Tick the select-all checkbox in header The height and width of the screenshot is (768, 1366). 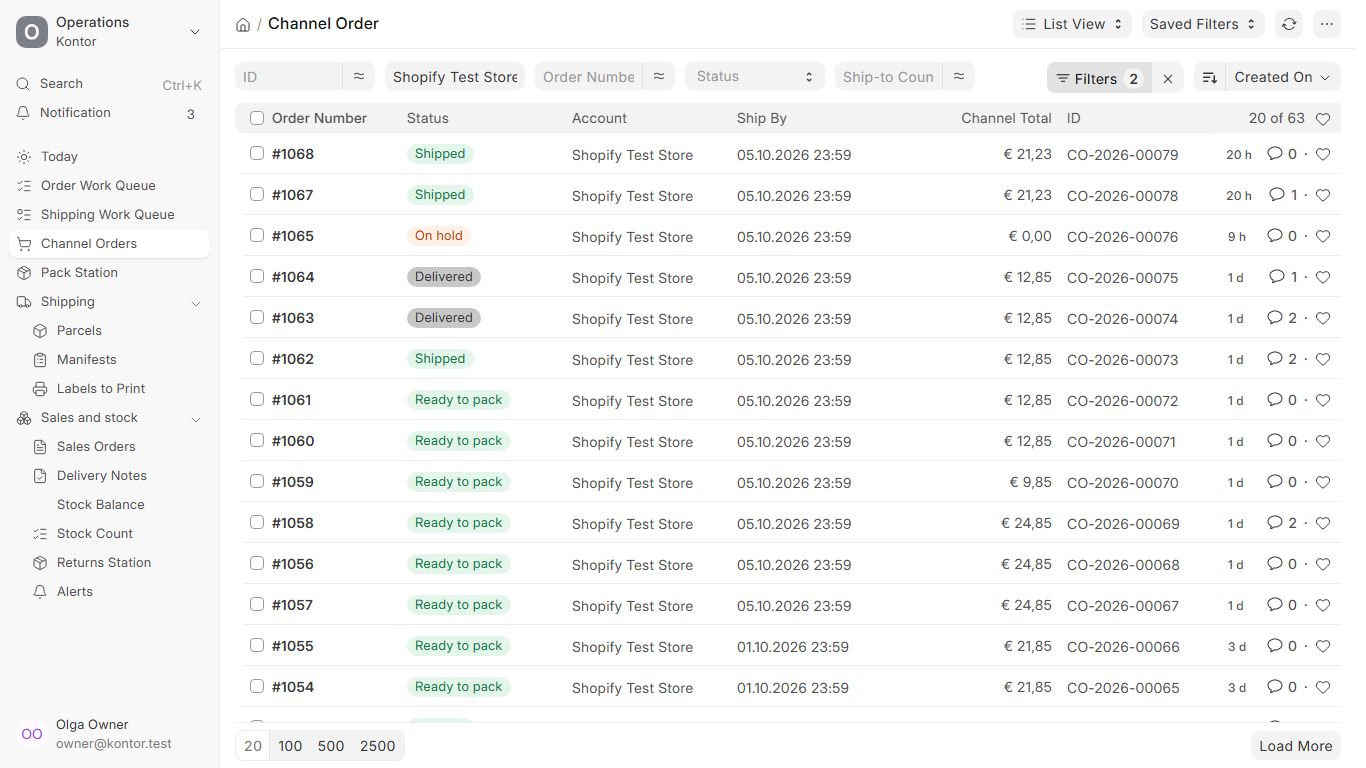(x=257, y=118)
